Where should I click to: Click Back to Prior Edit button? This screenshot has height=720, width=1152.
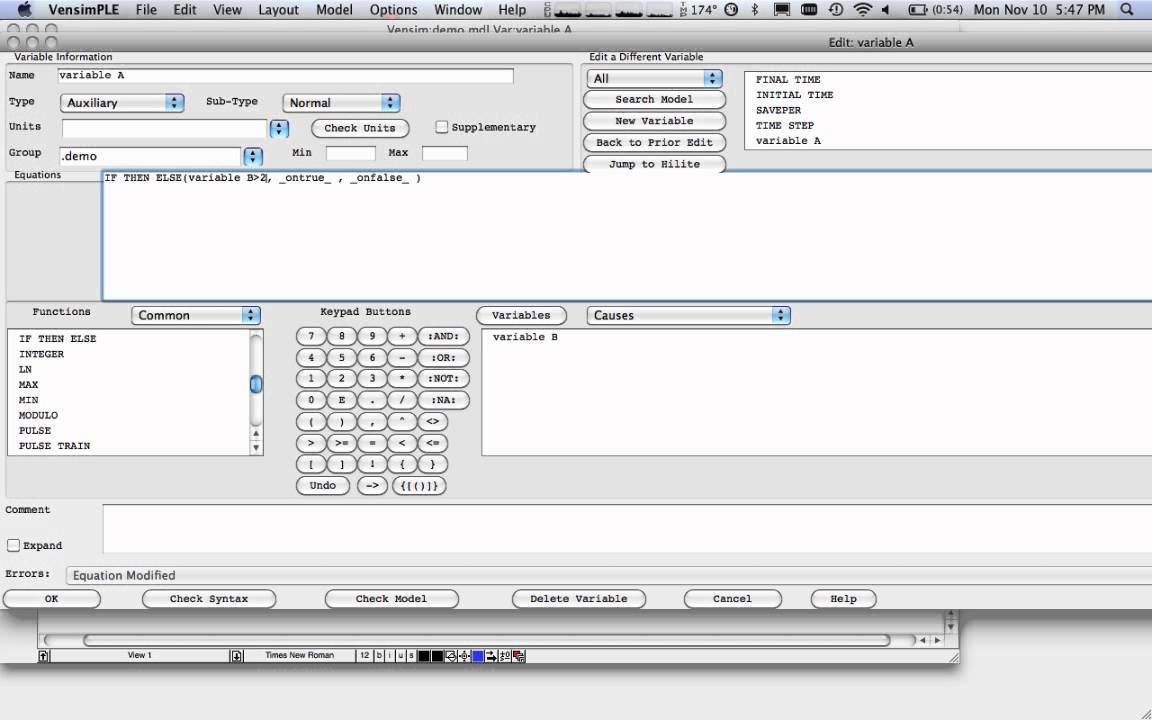pos(654,143)
